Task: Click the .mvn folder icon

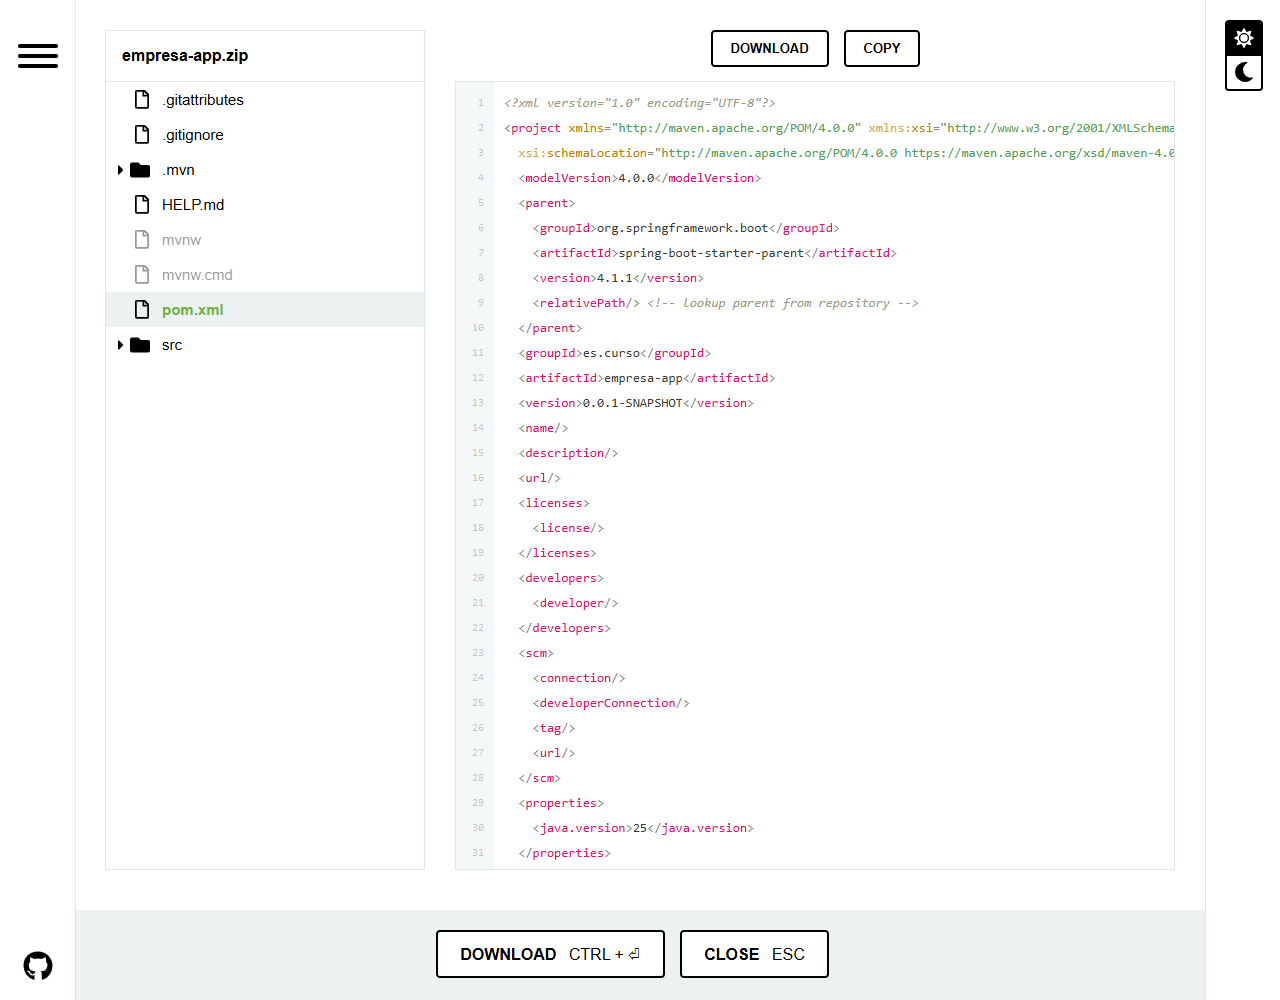Action: point(140,170)
